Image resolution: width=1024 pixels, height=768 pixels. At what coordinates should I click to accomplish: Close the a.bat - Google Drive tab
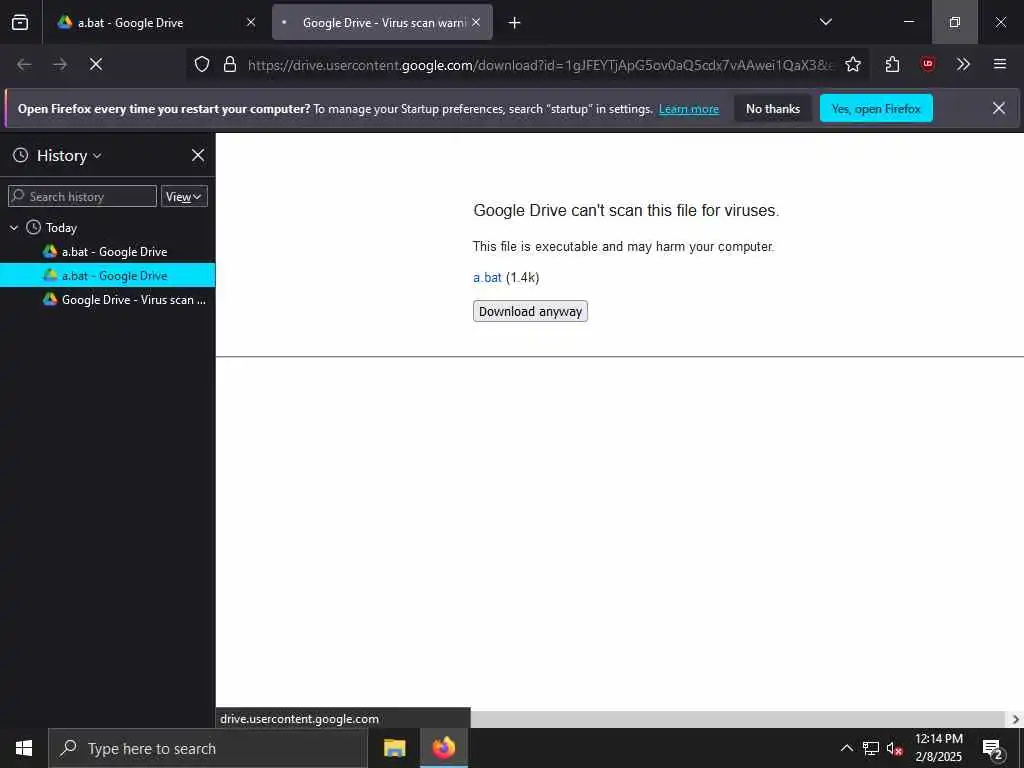[x=251, y=22]
